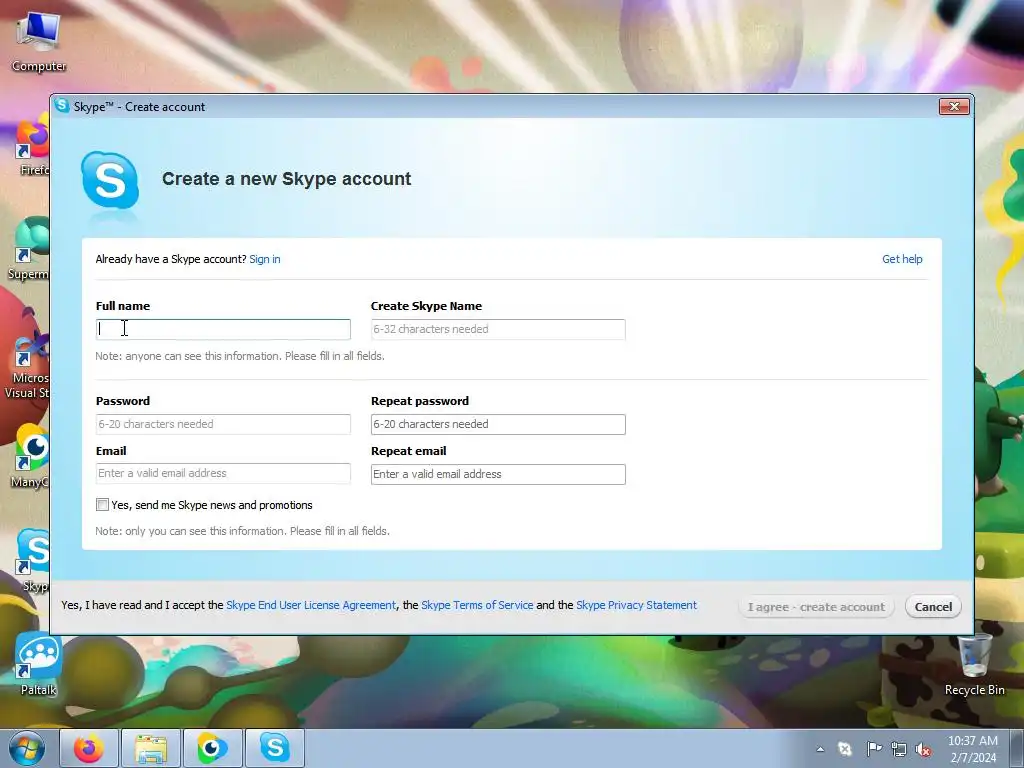Screen dimensions: 1024x768
Task: Open the network tray icon
Action: [899, 749]
